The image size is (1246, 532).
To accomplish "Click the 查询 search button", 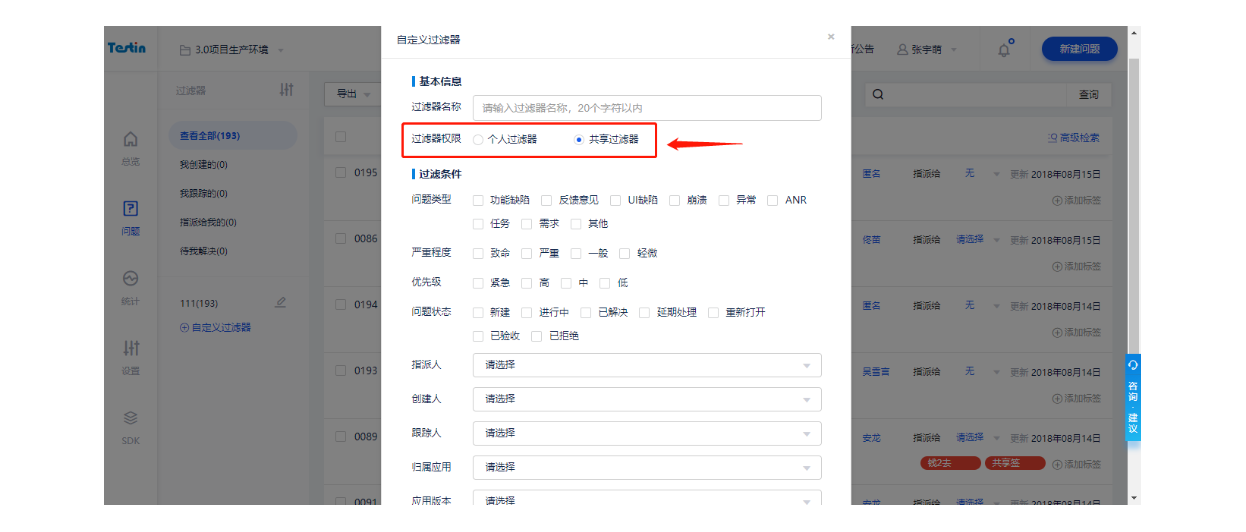I will click(1088, 94).
